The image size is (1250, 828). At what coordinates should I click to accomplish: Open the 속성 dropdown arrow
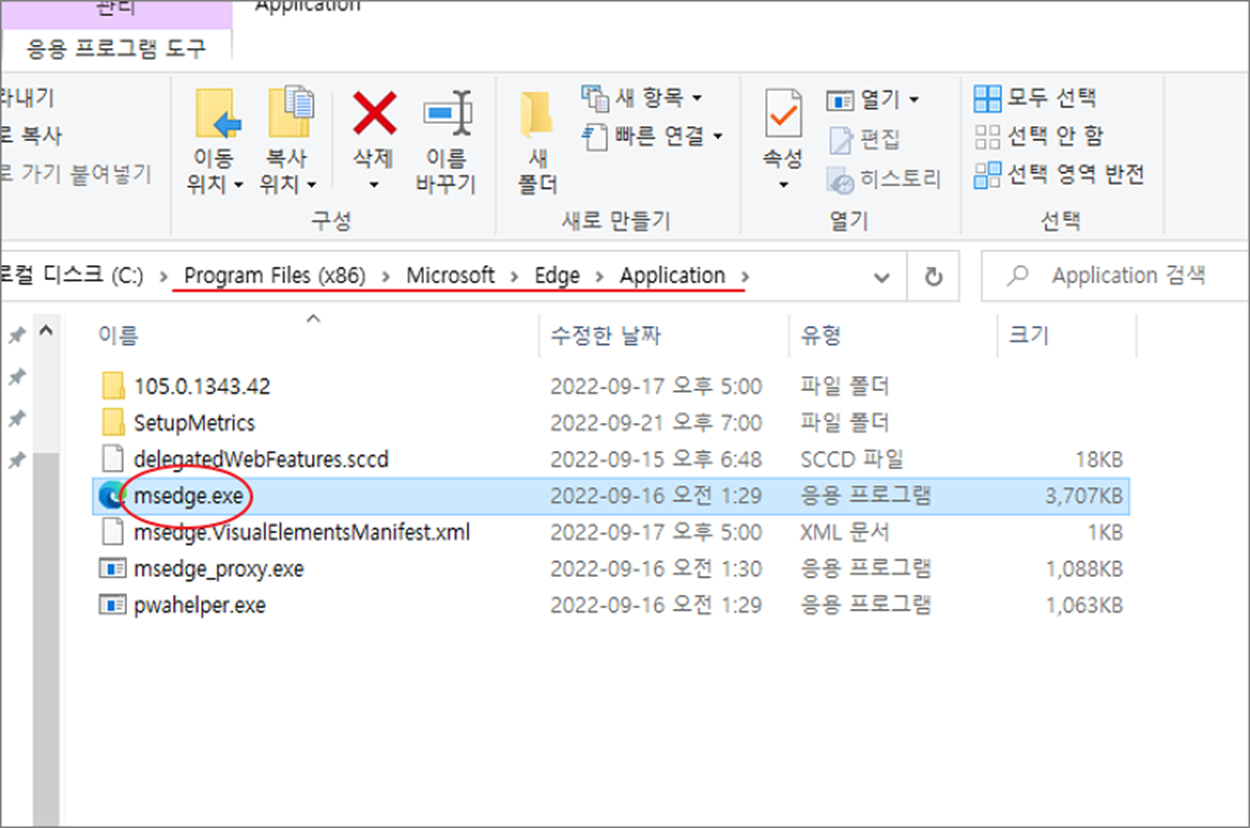click(x=783, y=186)
